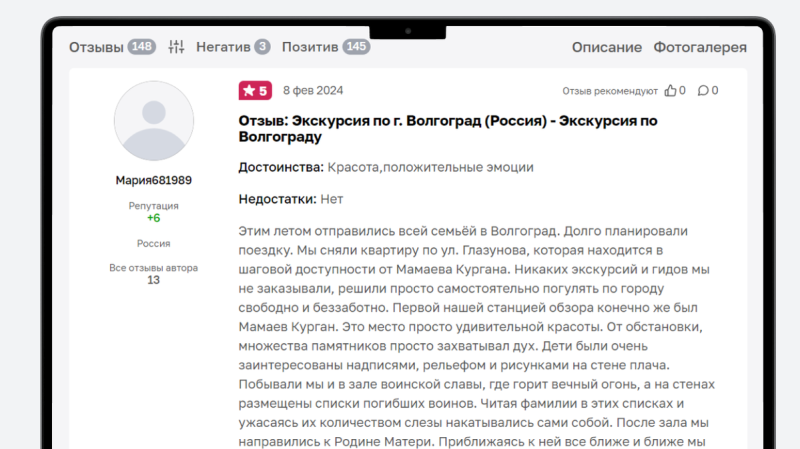Click the negative count badge 3
The image size is (800, 449).
pos(262,47)
